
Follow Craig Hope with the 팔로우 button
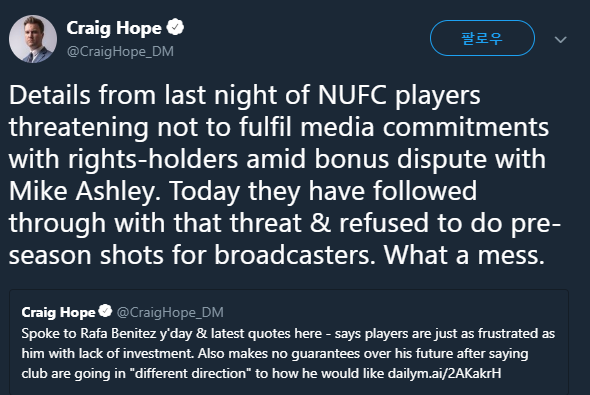pos(482,38)
